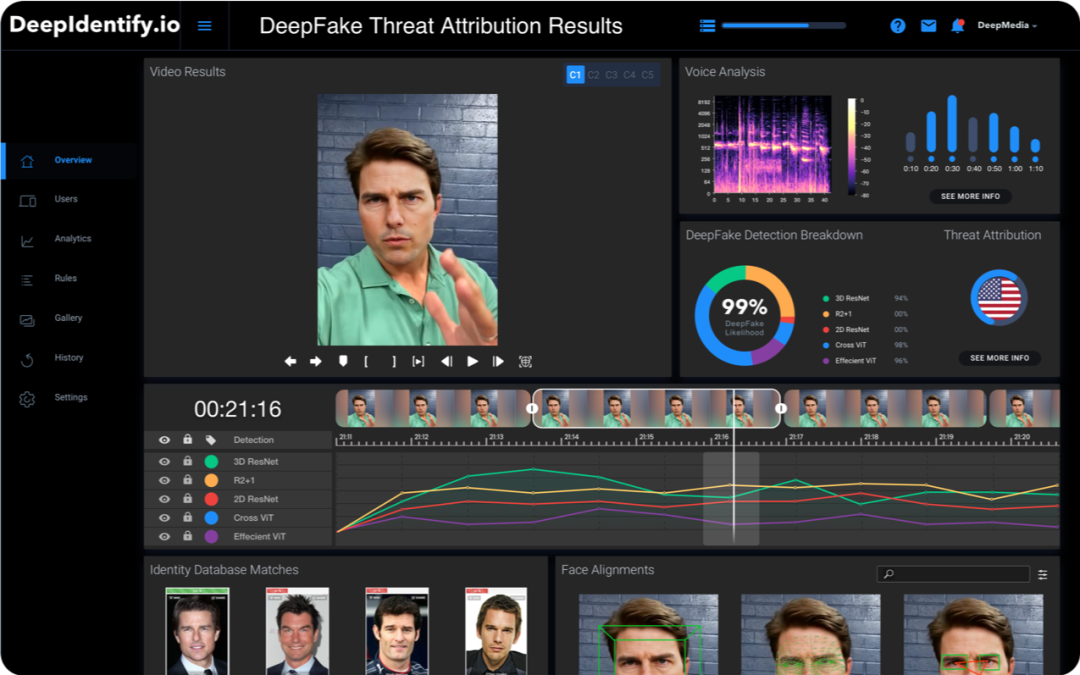
Task: Click the help question mark icon
Action: pos(898,26)
